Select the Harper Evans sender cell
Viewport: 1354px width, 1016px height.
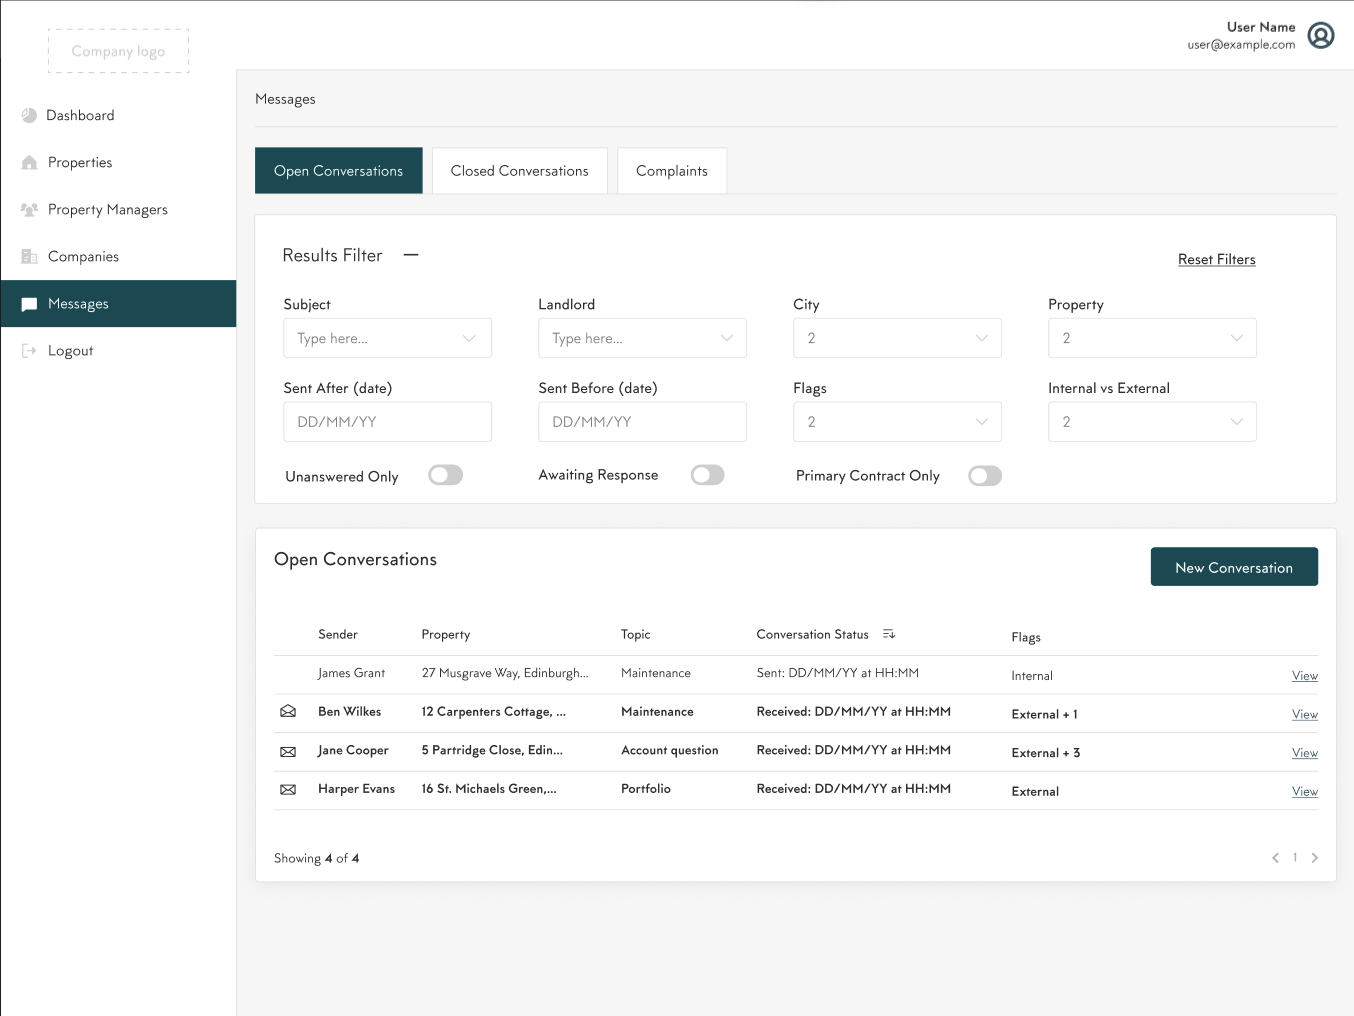click(356, 789)
